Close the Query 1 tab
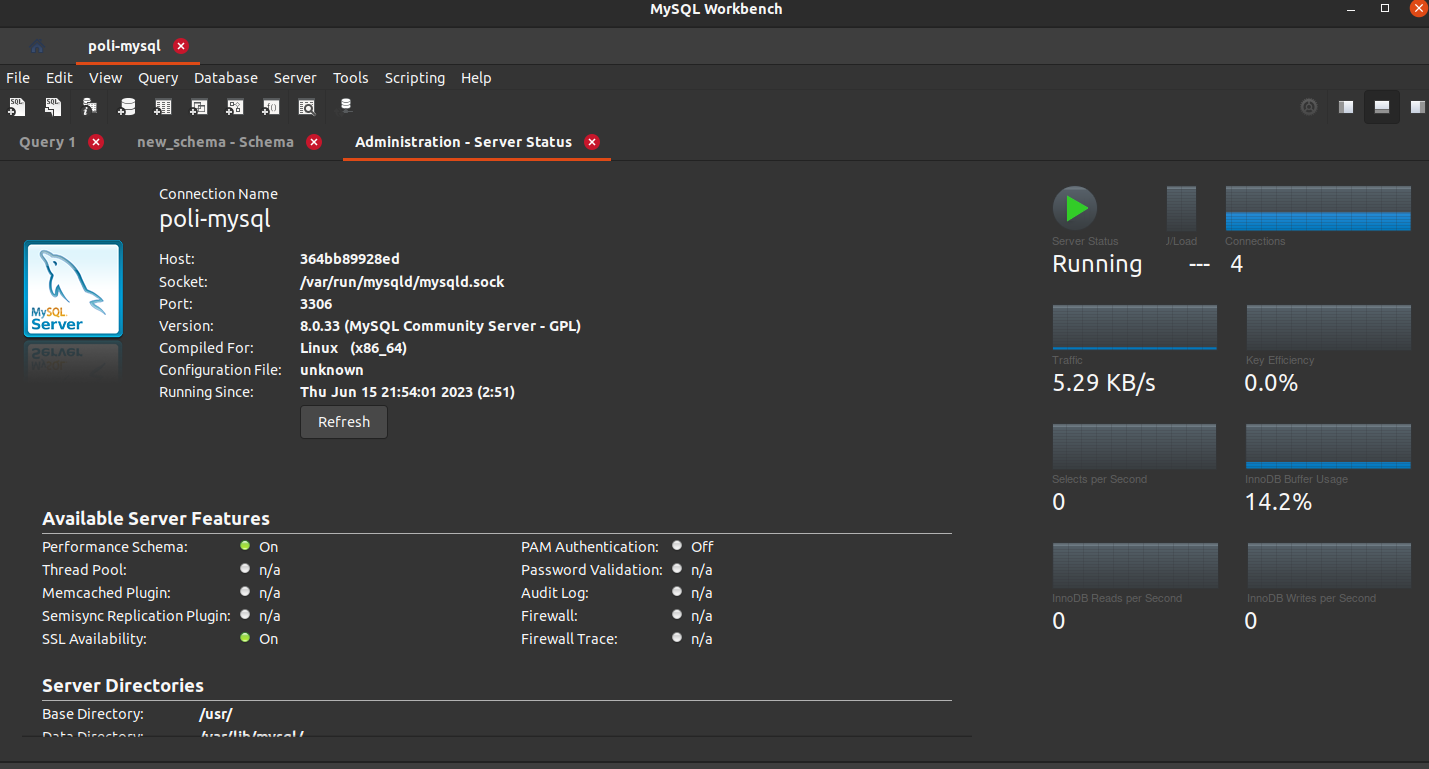 96,142
